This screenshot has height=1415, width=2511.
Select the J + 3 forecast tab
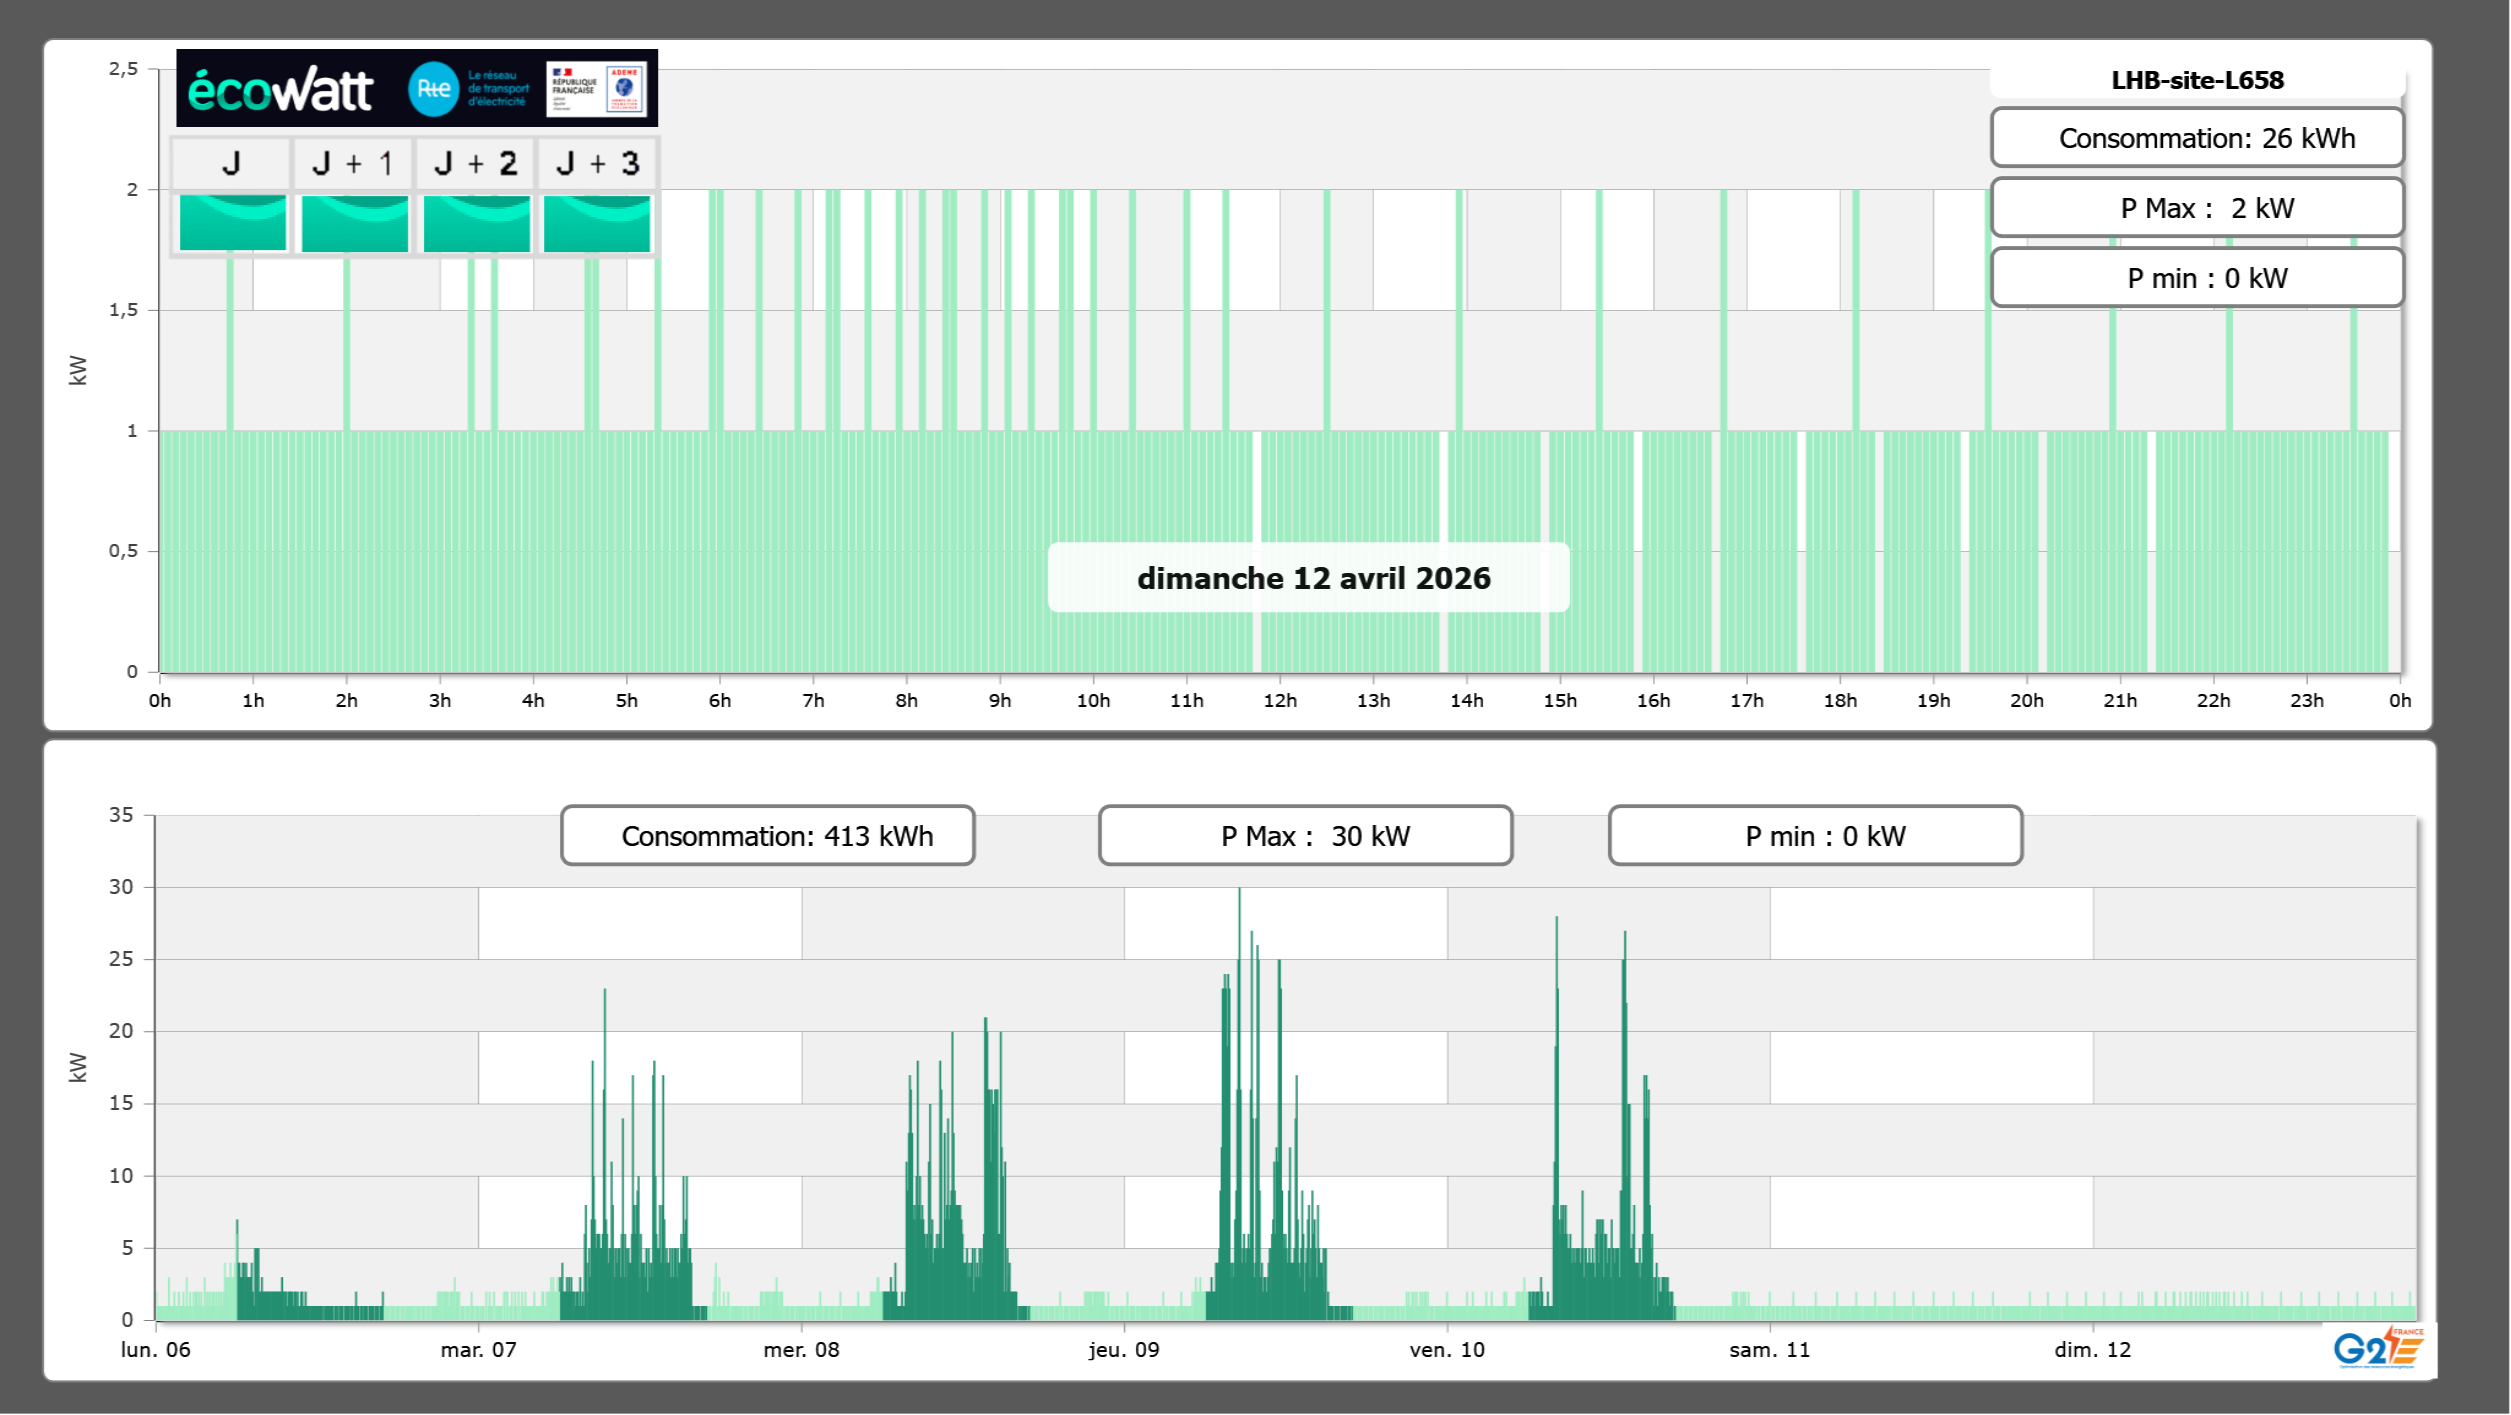[597, 163]
